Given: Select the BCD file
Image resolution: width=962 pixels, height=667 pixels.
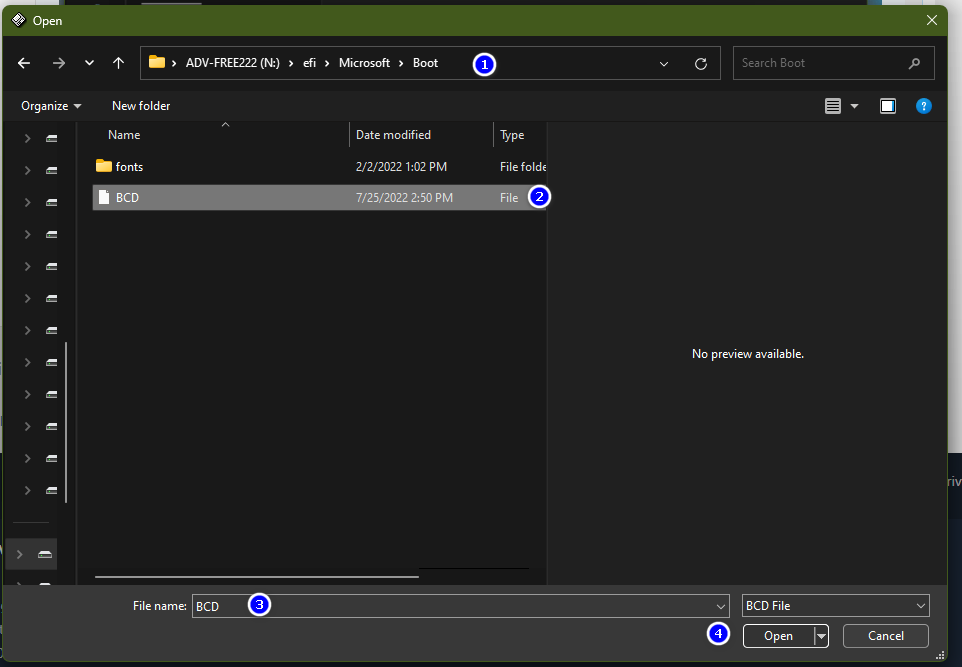Looking at the screenshot, I should pyautogui.click(x=320, y=197).
